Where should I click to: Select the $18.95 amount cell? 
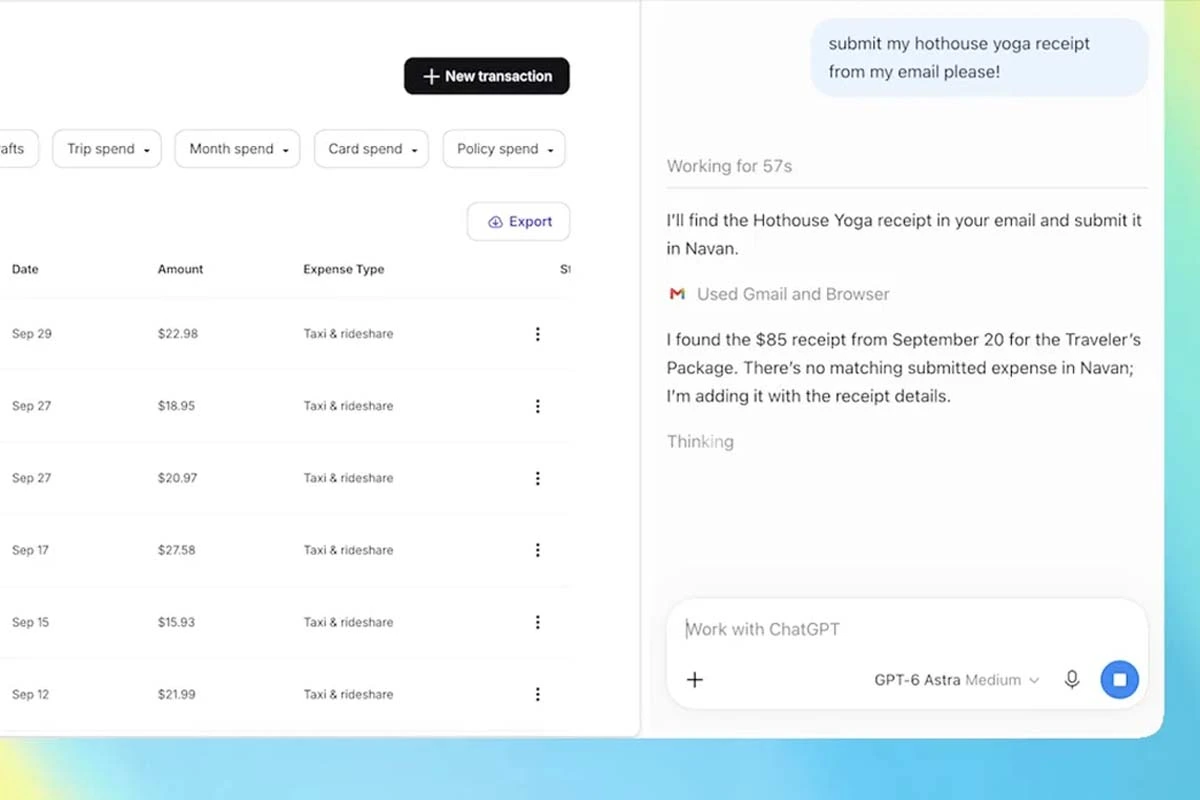coord(177,406)
